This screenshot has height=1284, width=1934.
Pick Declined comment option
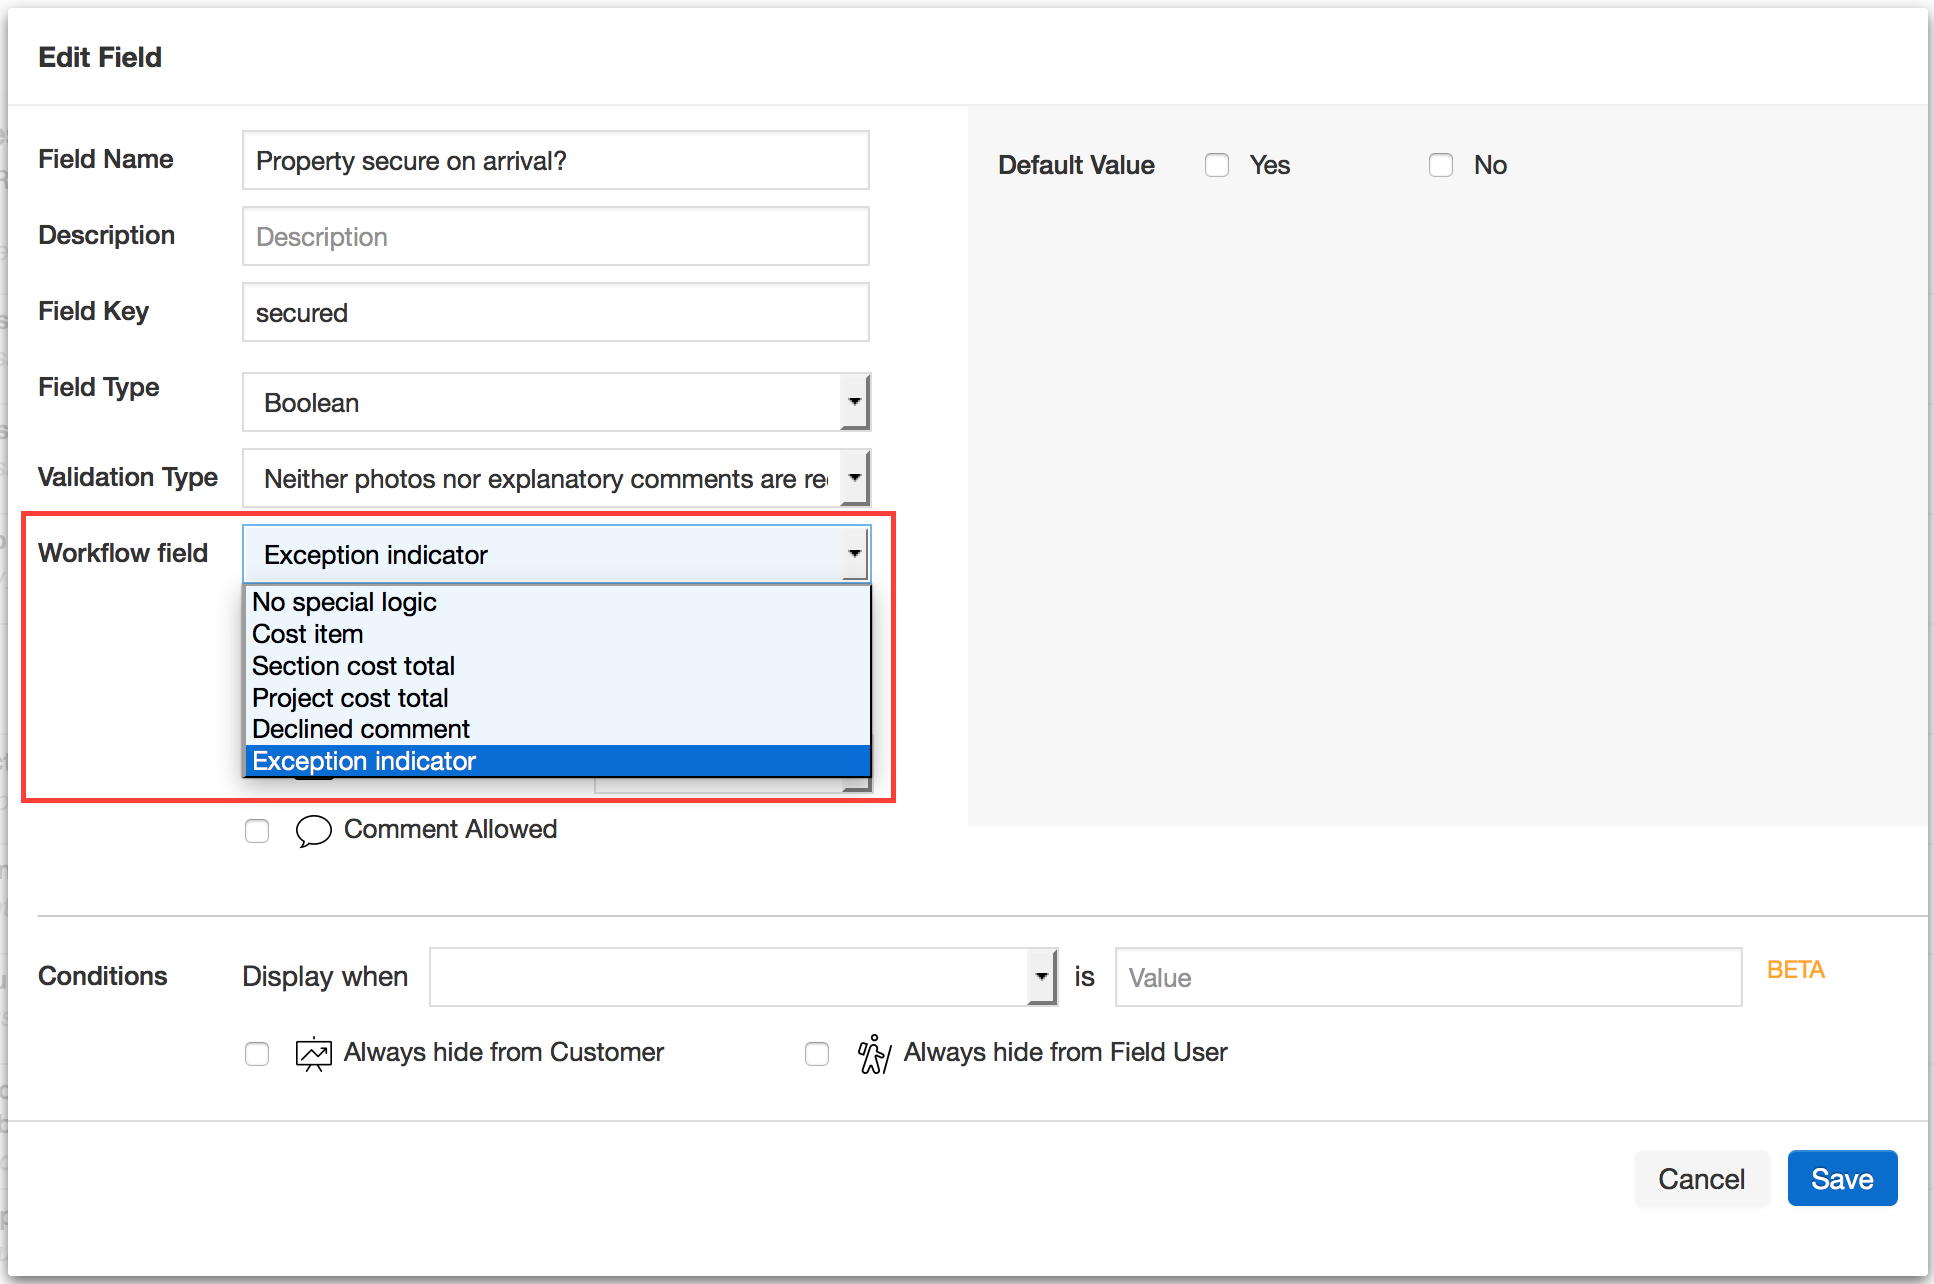pos(360,729)
